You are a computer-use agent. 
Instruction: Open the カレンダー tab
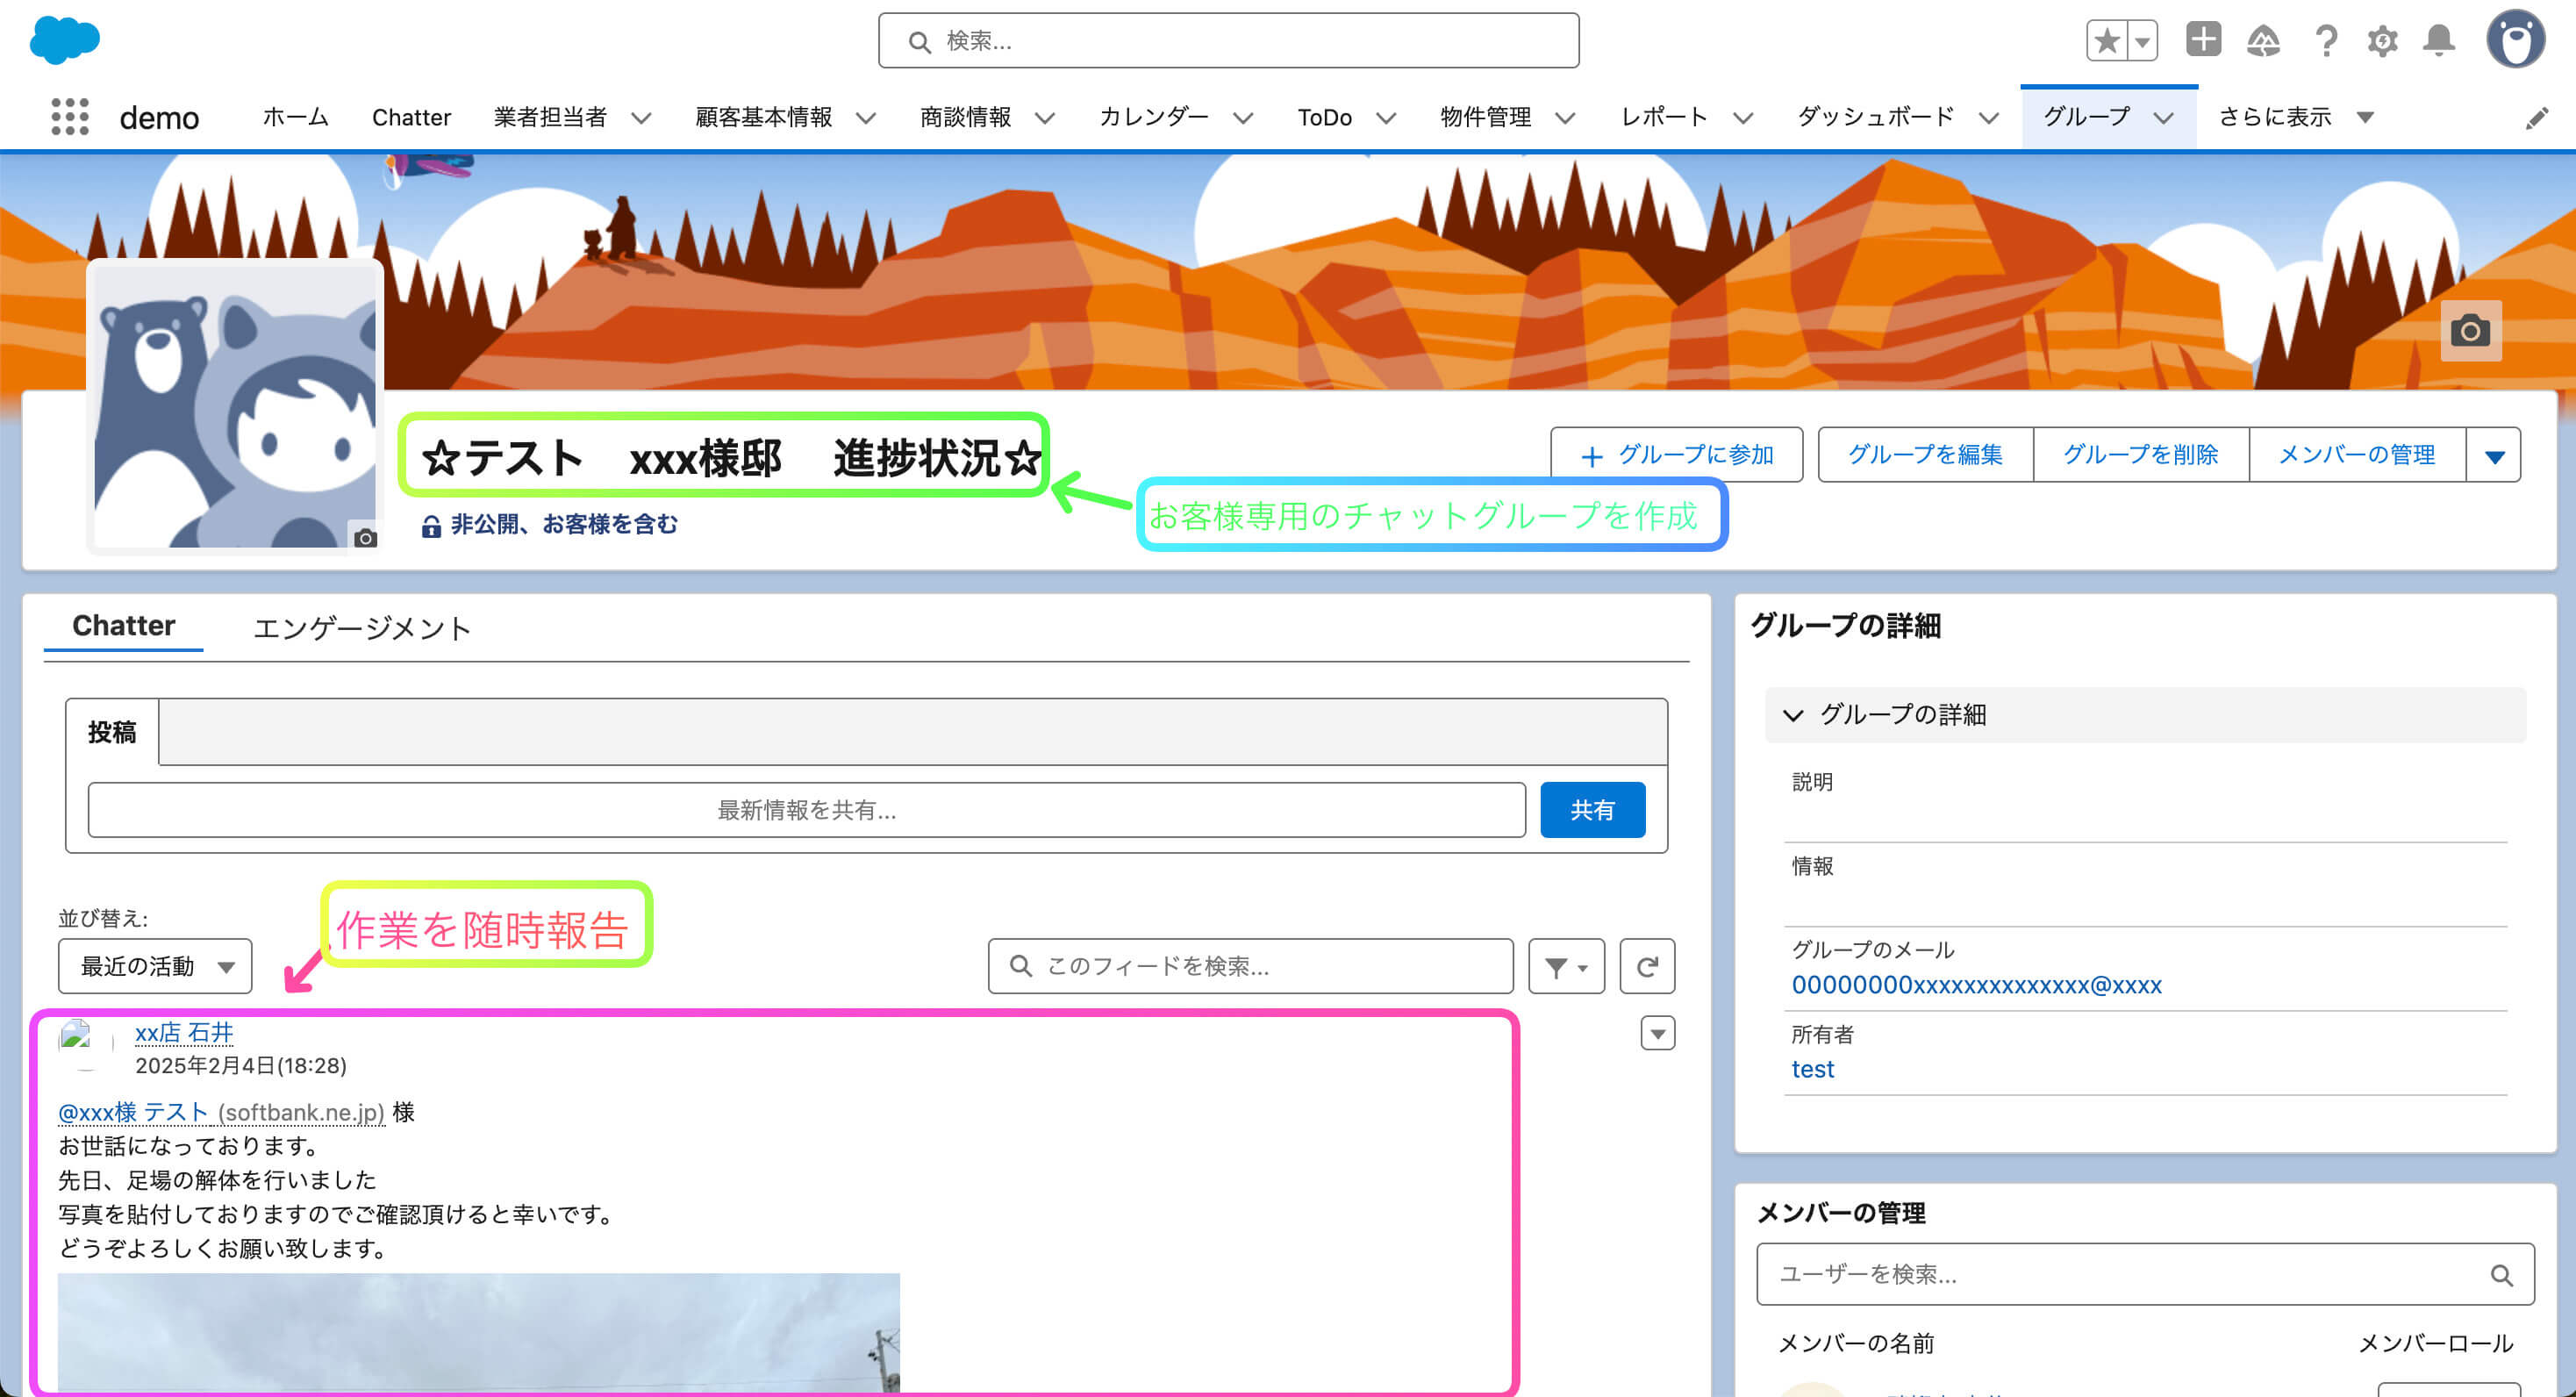click(x=1154, y=118)
